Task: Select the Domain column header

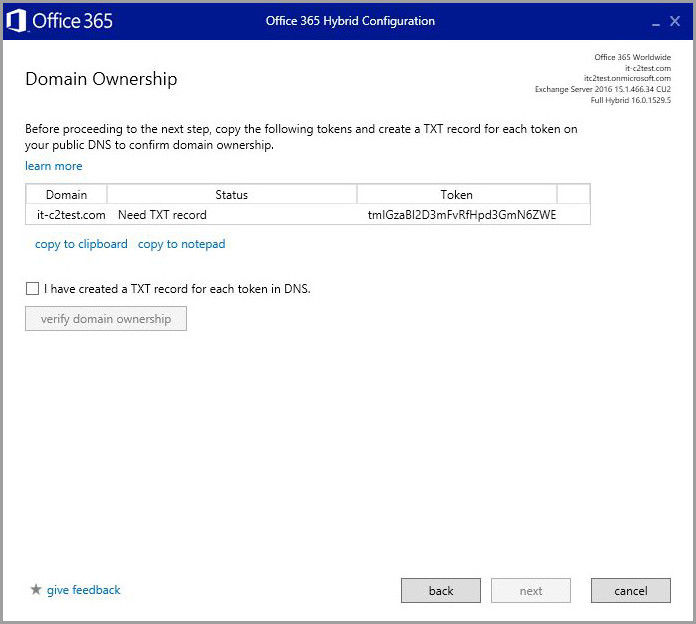Action: click(x=67, y=194)
